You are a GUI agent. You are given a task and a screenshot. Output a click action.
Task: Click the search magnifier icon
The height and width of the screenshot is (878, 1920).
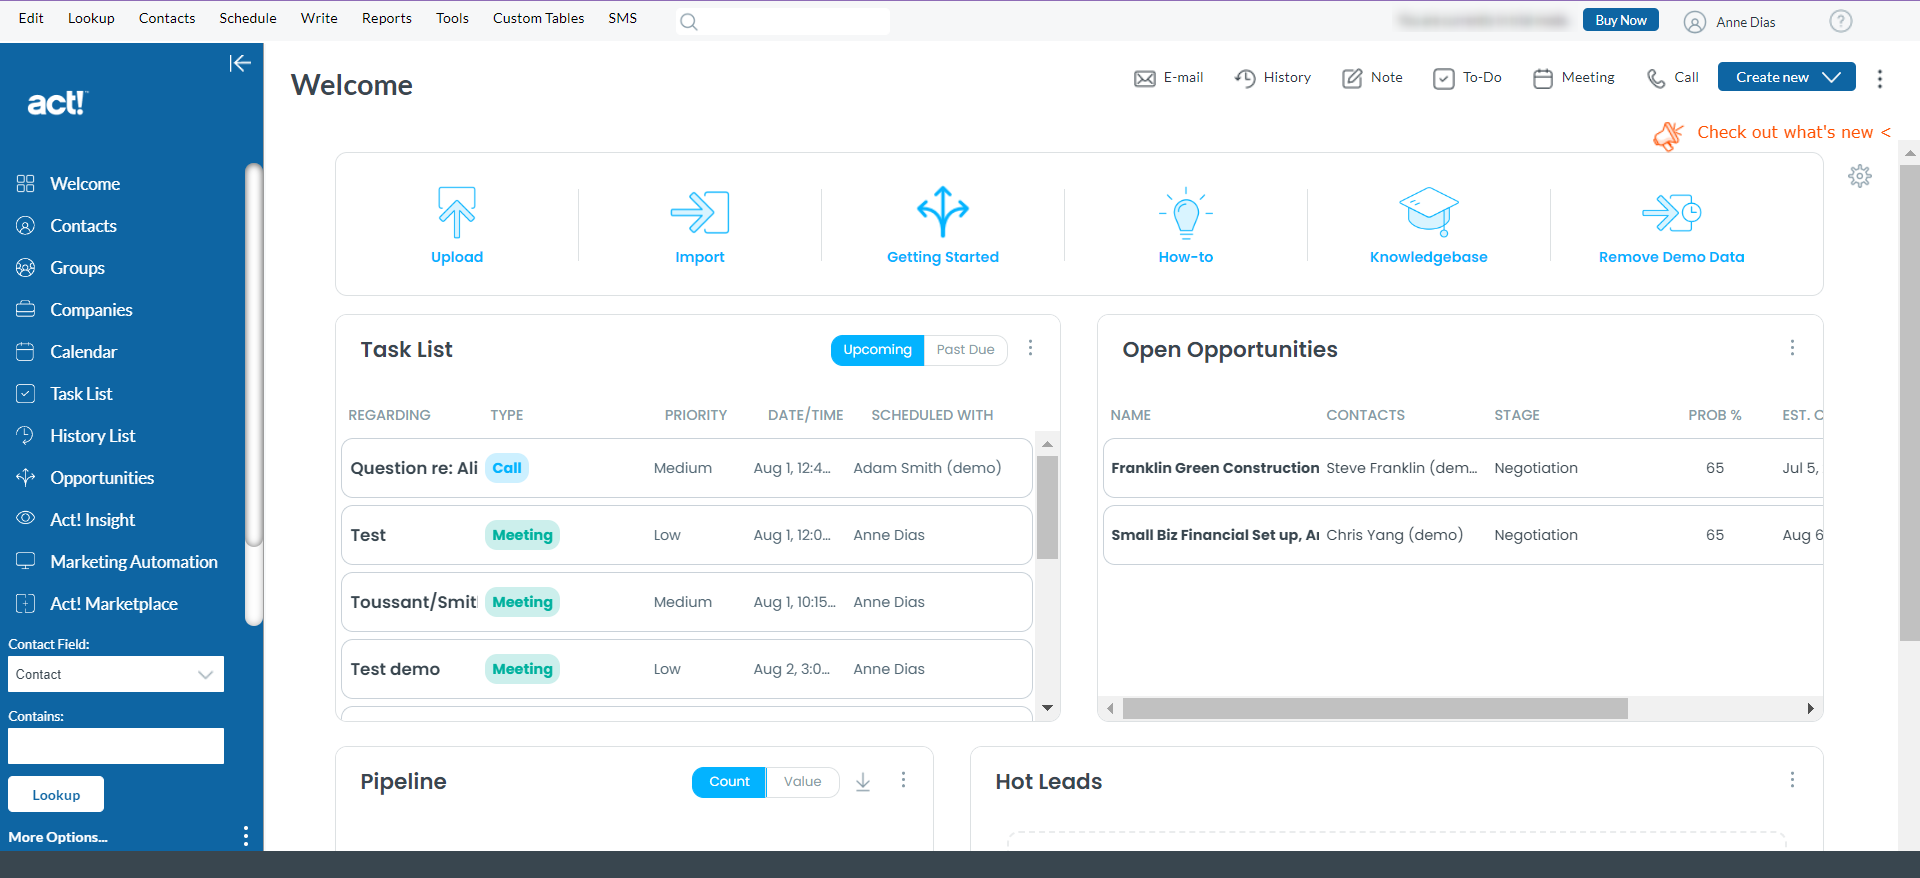click(x=689, y=22)
